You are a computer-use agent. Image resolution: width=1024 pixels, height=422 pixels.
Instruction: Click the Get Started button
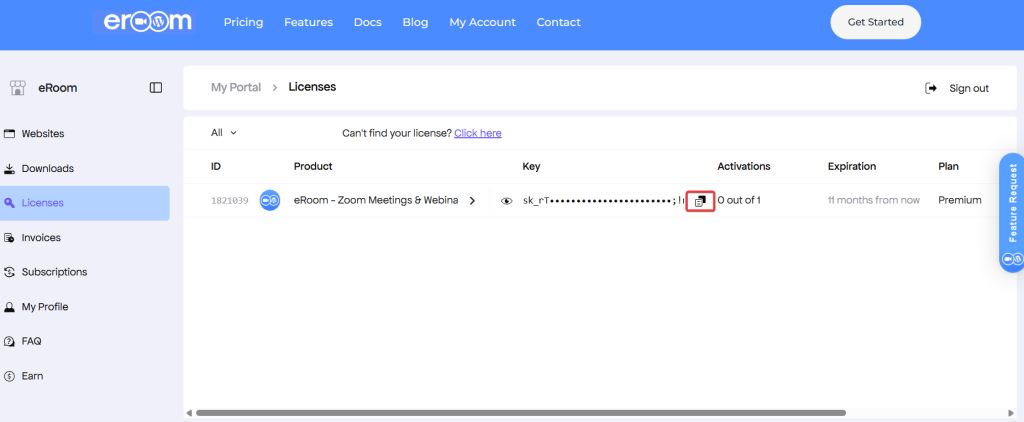click(x=875, y=22)
